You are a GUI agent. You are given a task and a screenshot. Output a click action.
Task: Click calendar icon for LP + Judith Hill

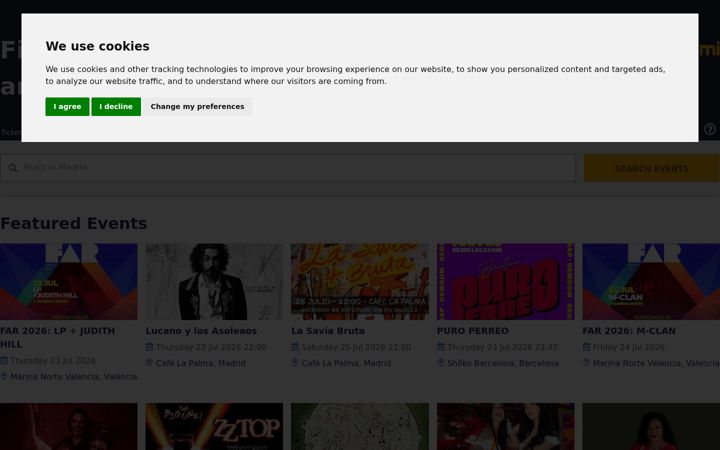pos(4,360)
